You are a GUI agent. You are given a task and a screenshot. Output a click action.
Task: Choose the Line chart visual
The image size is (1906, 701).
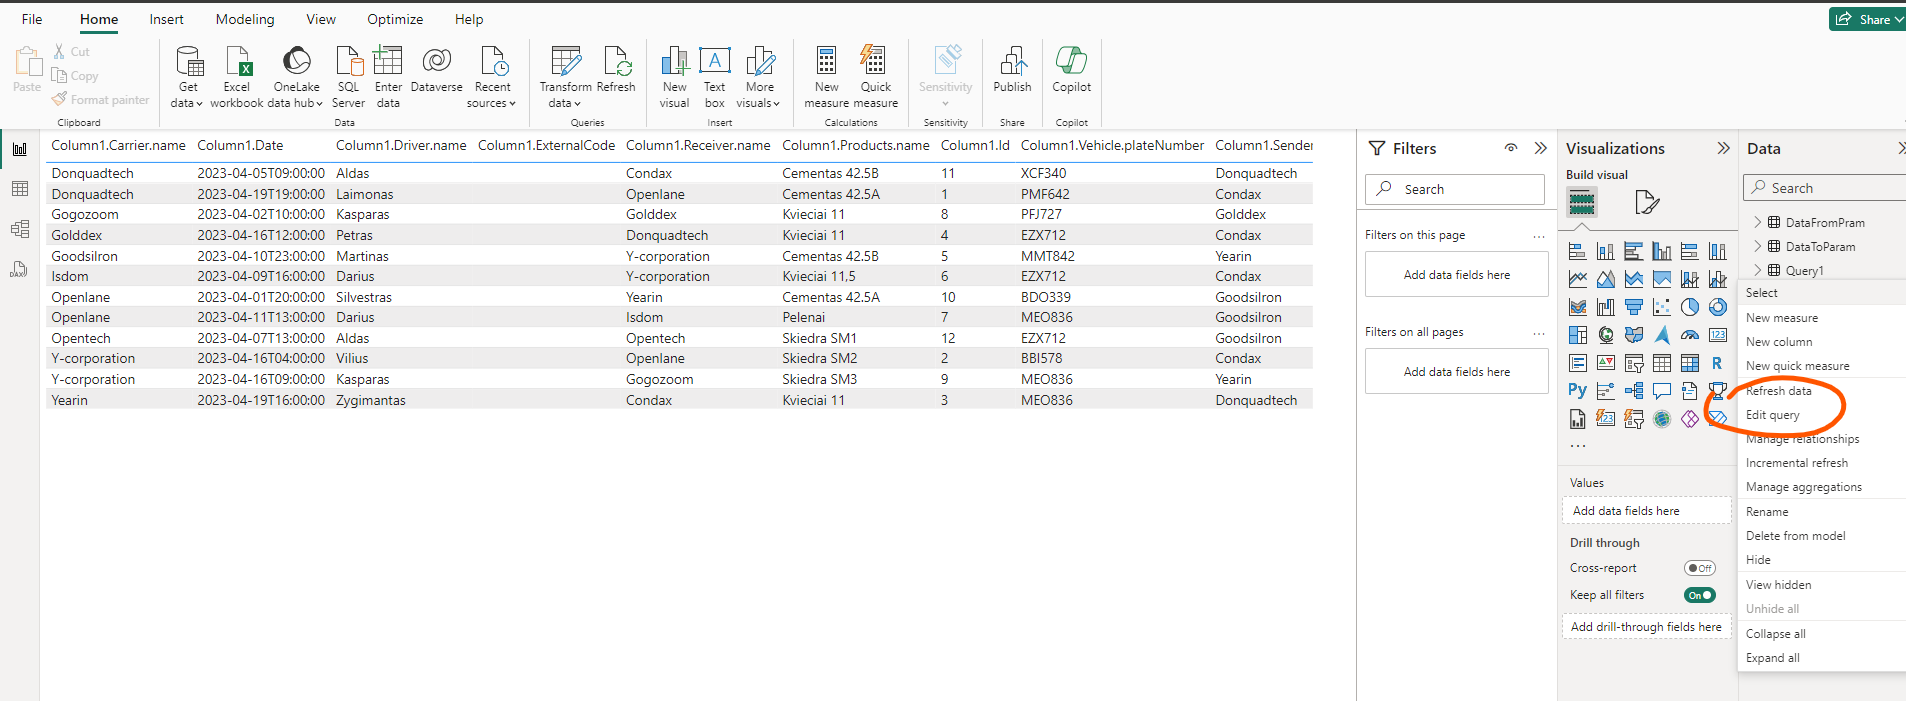coord(1577,279)
